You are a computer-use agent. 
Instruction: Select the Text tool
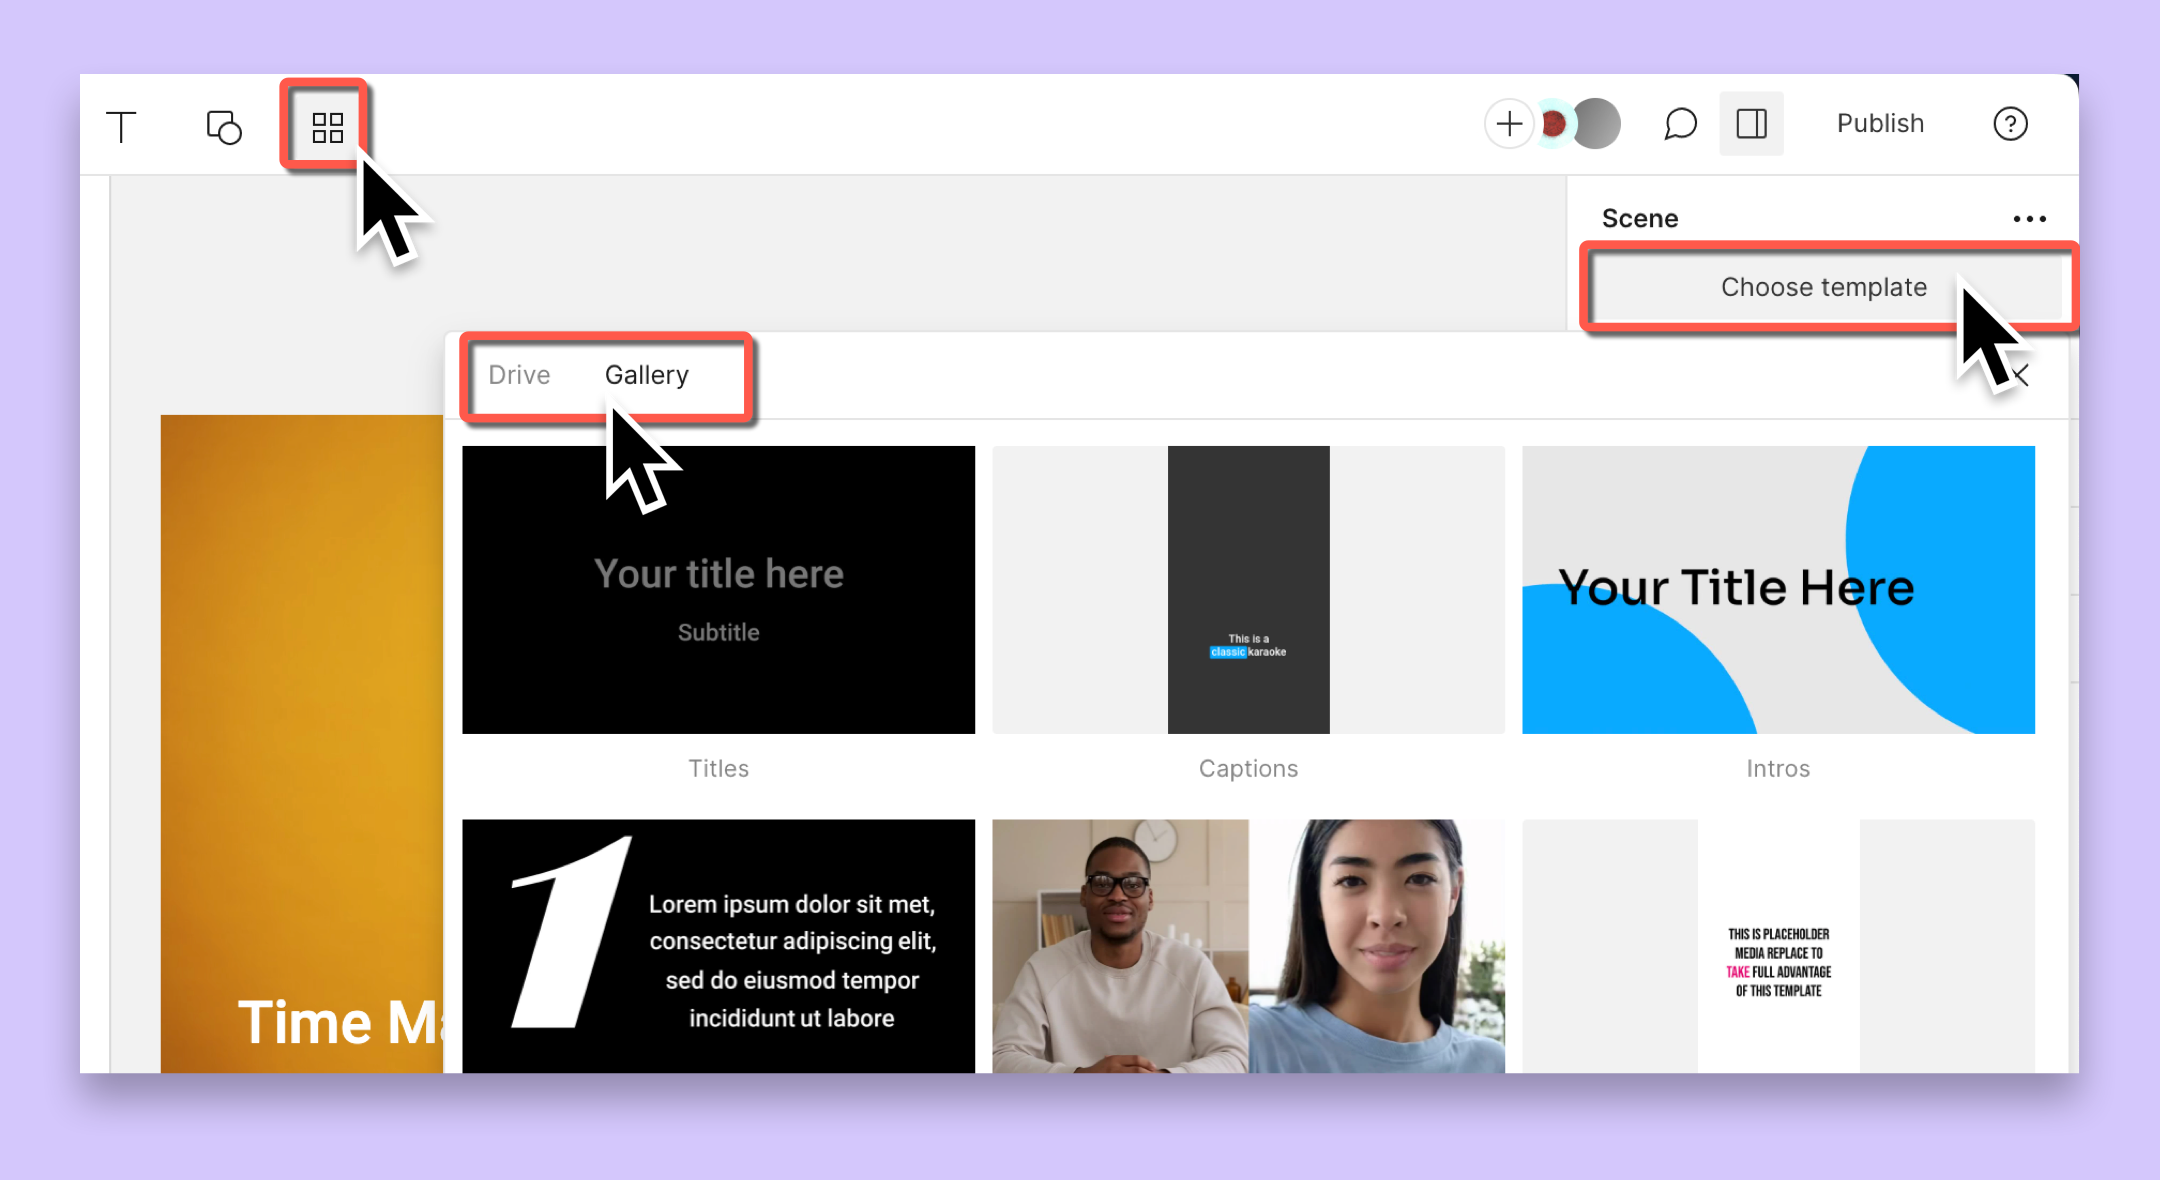(120, 126)
